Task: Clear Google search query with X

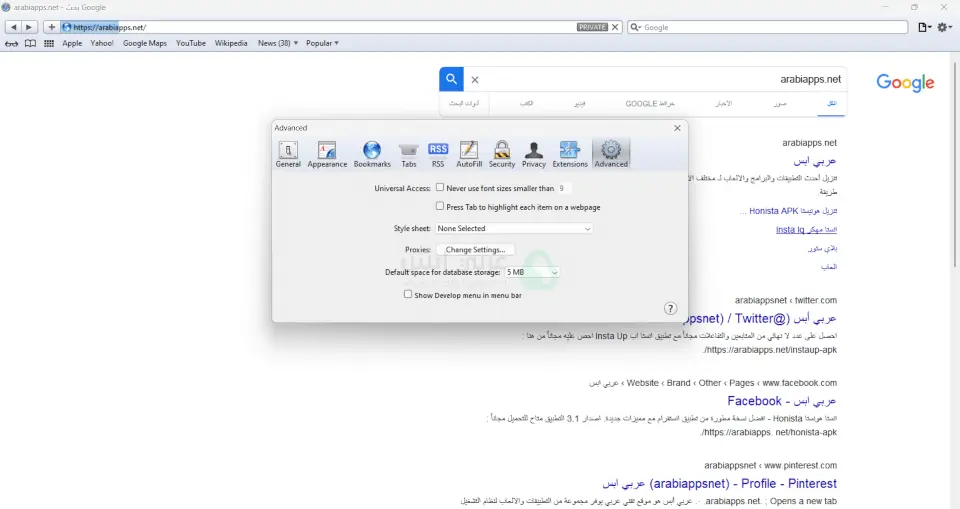Action: click(474, 80)
